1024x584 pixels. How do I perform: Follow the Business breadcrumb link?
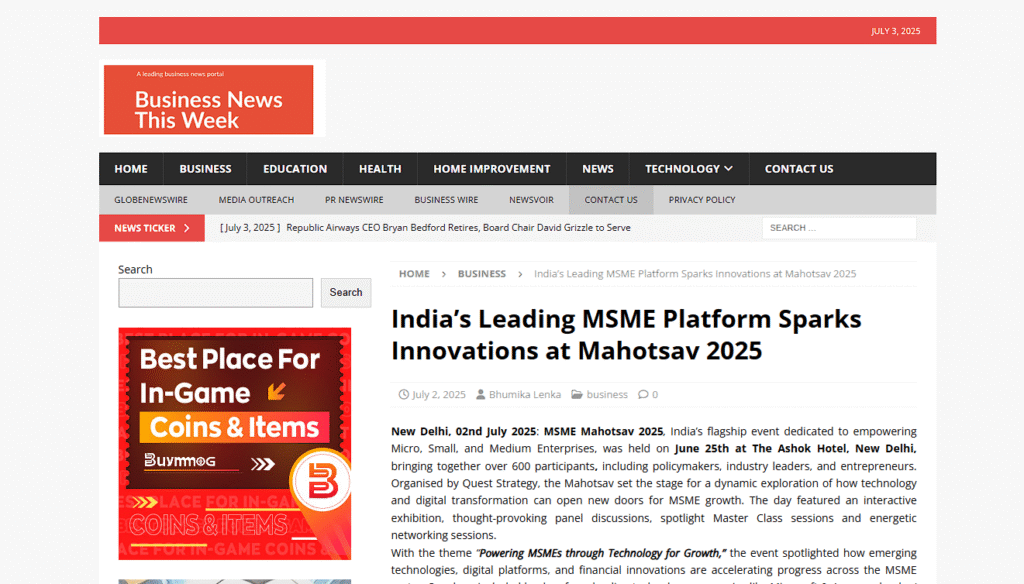[x=482, y=274]
